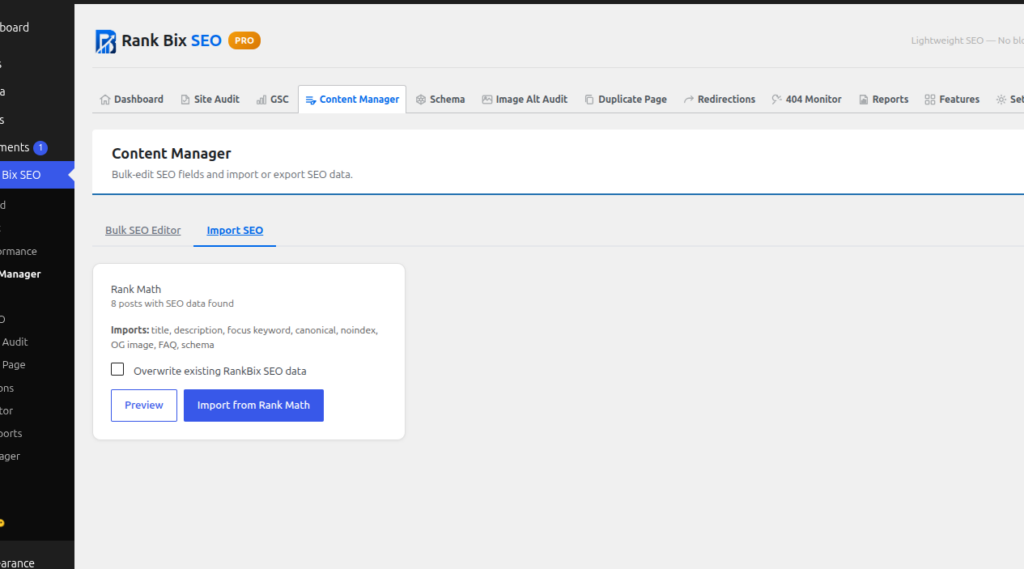Open the 404 Monitor submenu item in sidebar

click(7, 410)
